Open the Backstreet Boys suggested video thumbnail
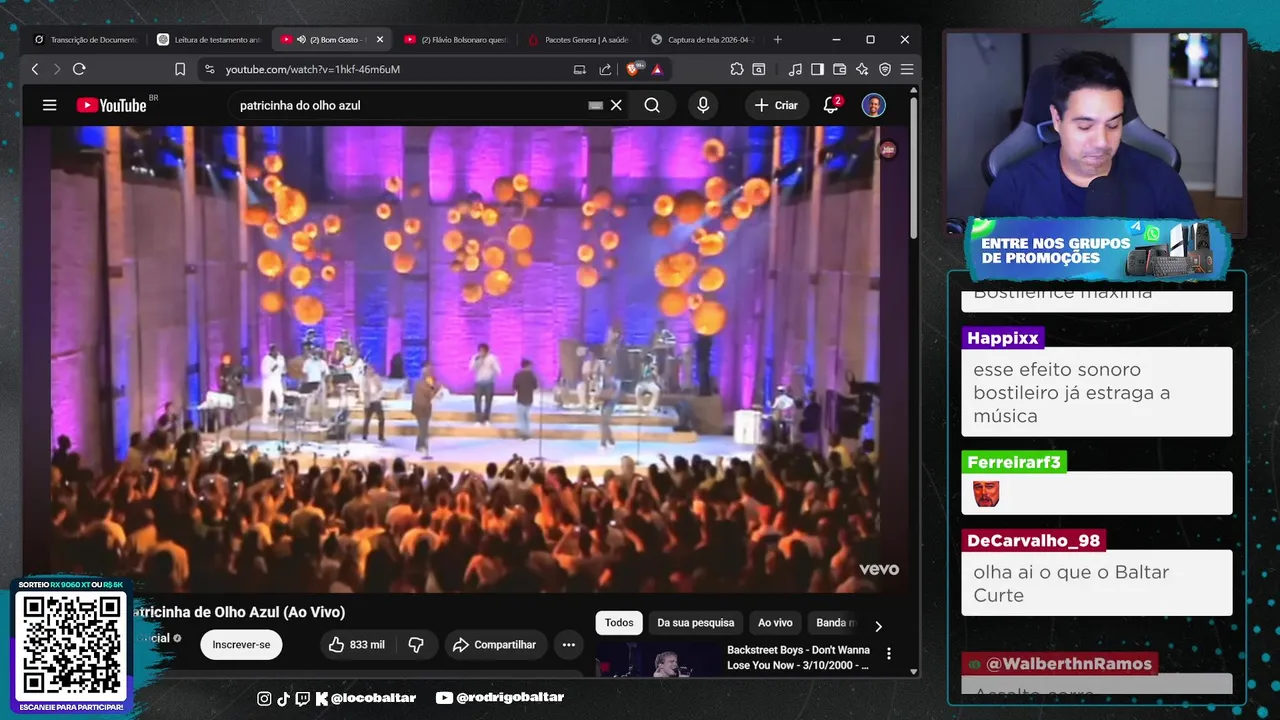The height and width of the screenshot is (720, 1280). tap(656, 659)
